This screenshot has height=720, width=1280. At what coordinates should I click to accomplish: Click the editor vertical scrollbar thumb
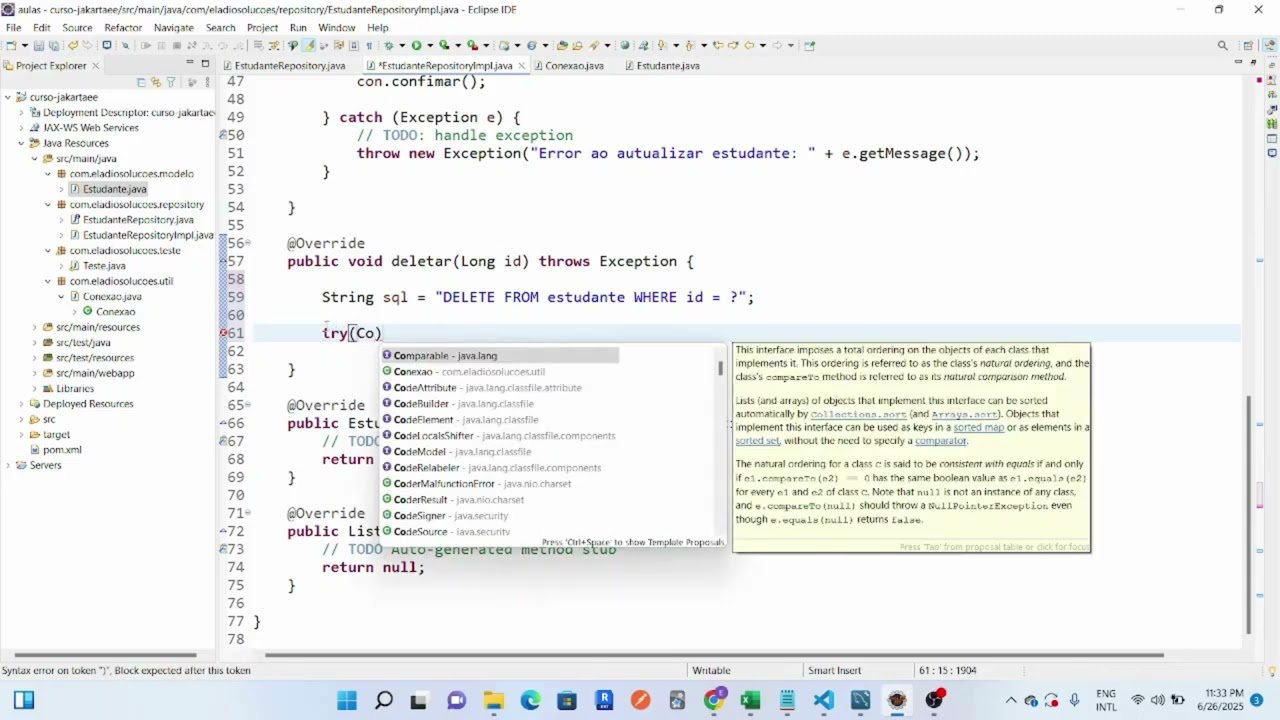point(1248,515)
